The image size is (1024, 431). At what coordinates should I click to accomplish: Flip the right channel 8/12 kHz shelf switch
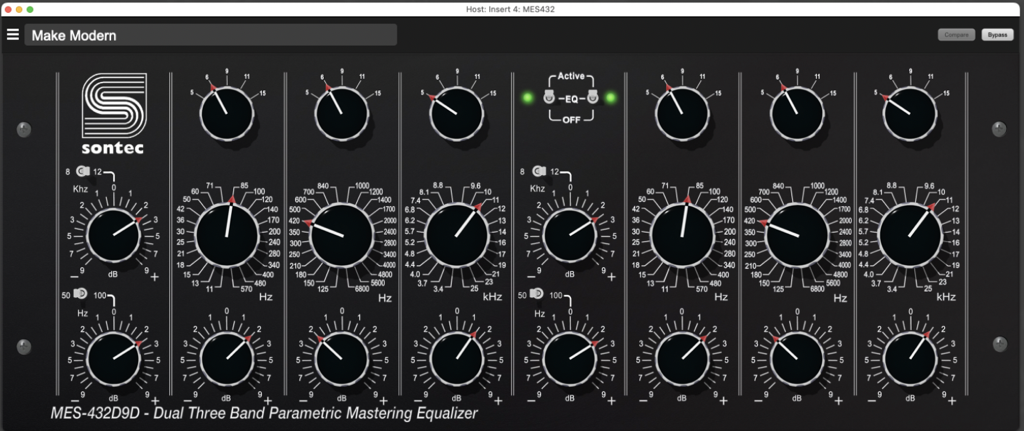538,172
